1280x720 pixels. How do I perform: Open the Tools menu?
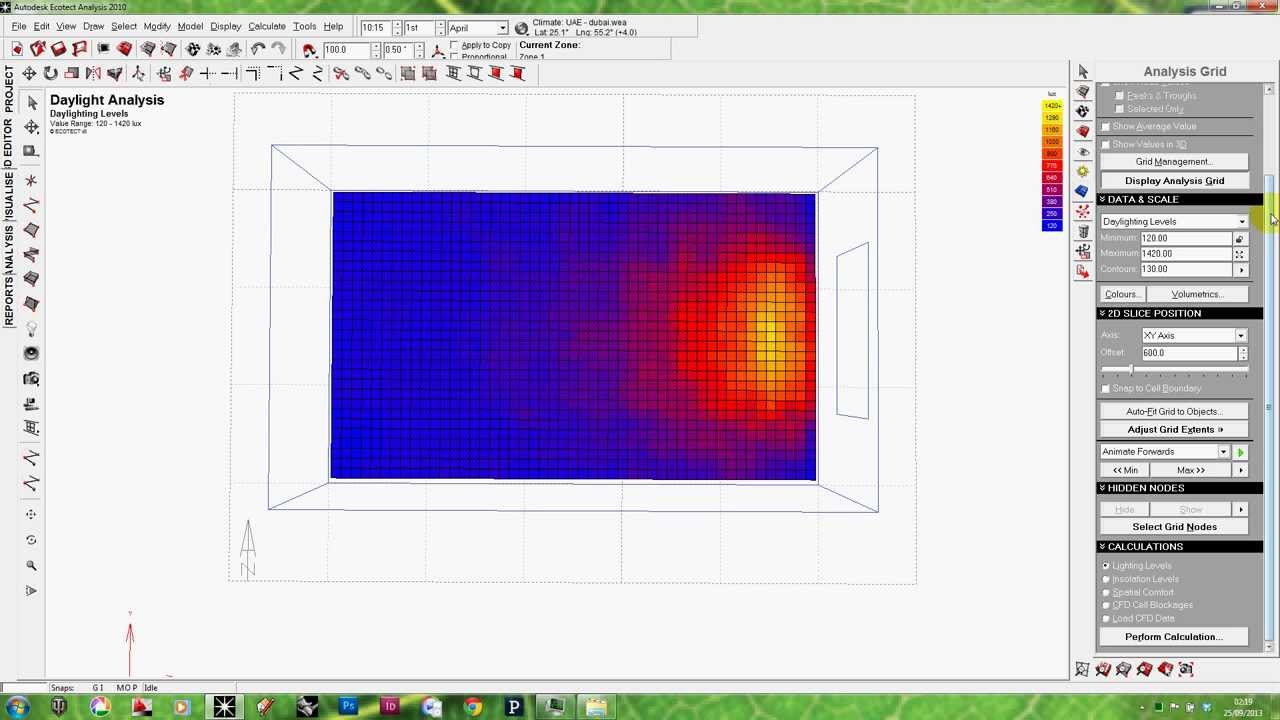(x=305, y=27)
